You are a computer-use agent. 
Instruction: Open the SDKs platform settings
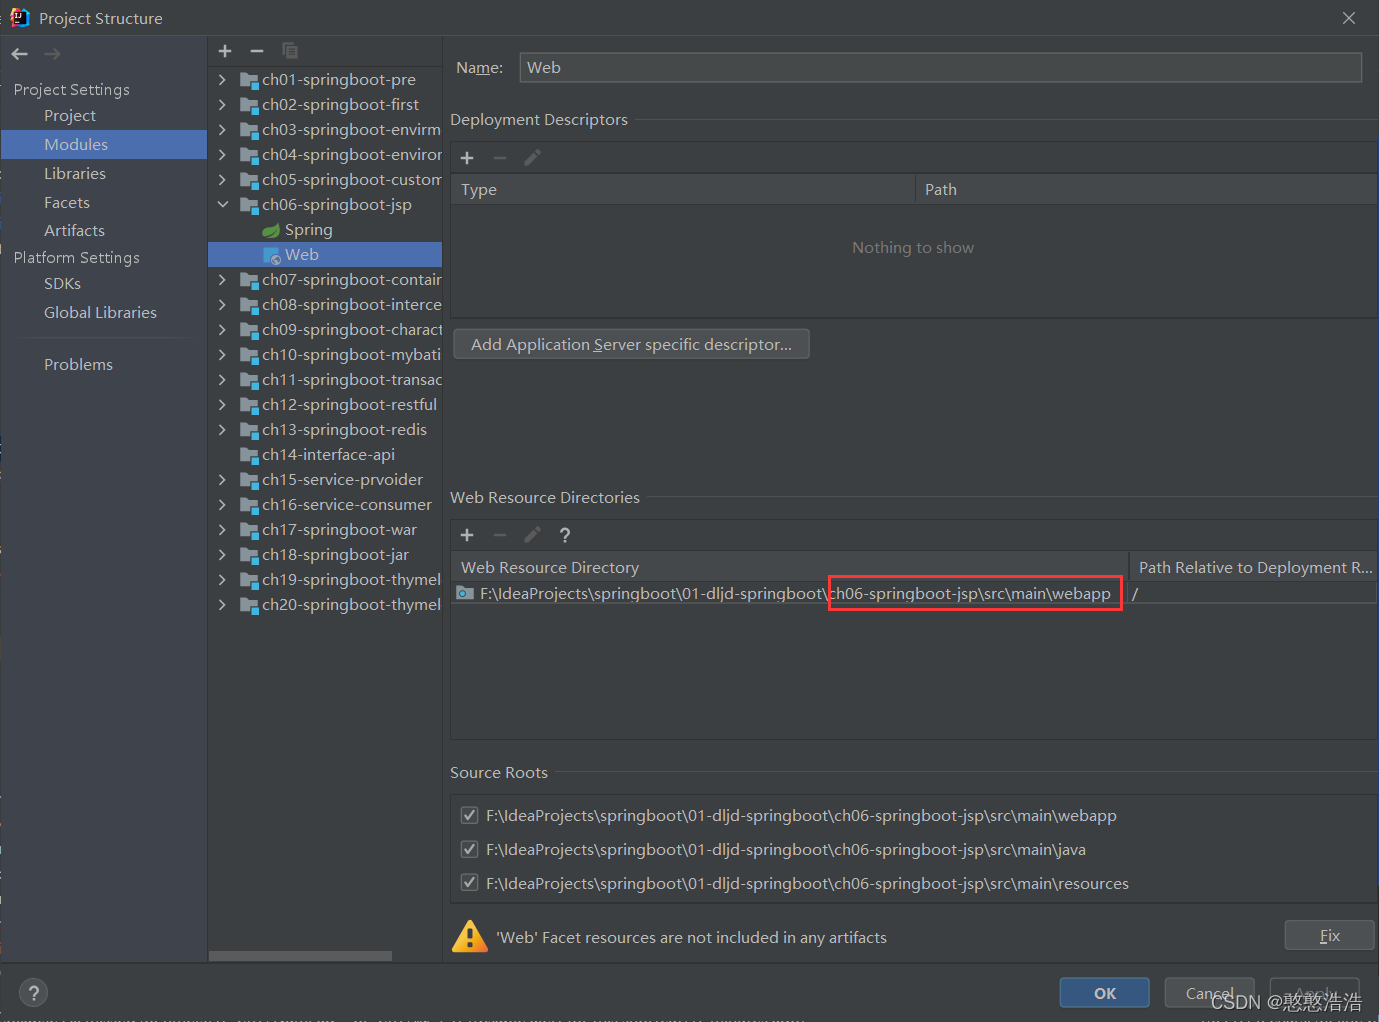click(62, 284)
